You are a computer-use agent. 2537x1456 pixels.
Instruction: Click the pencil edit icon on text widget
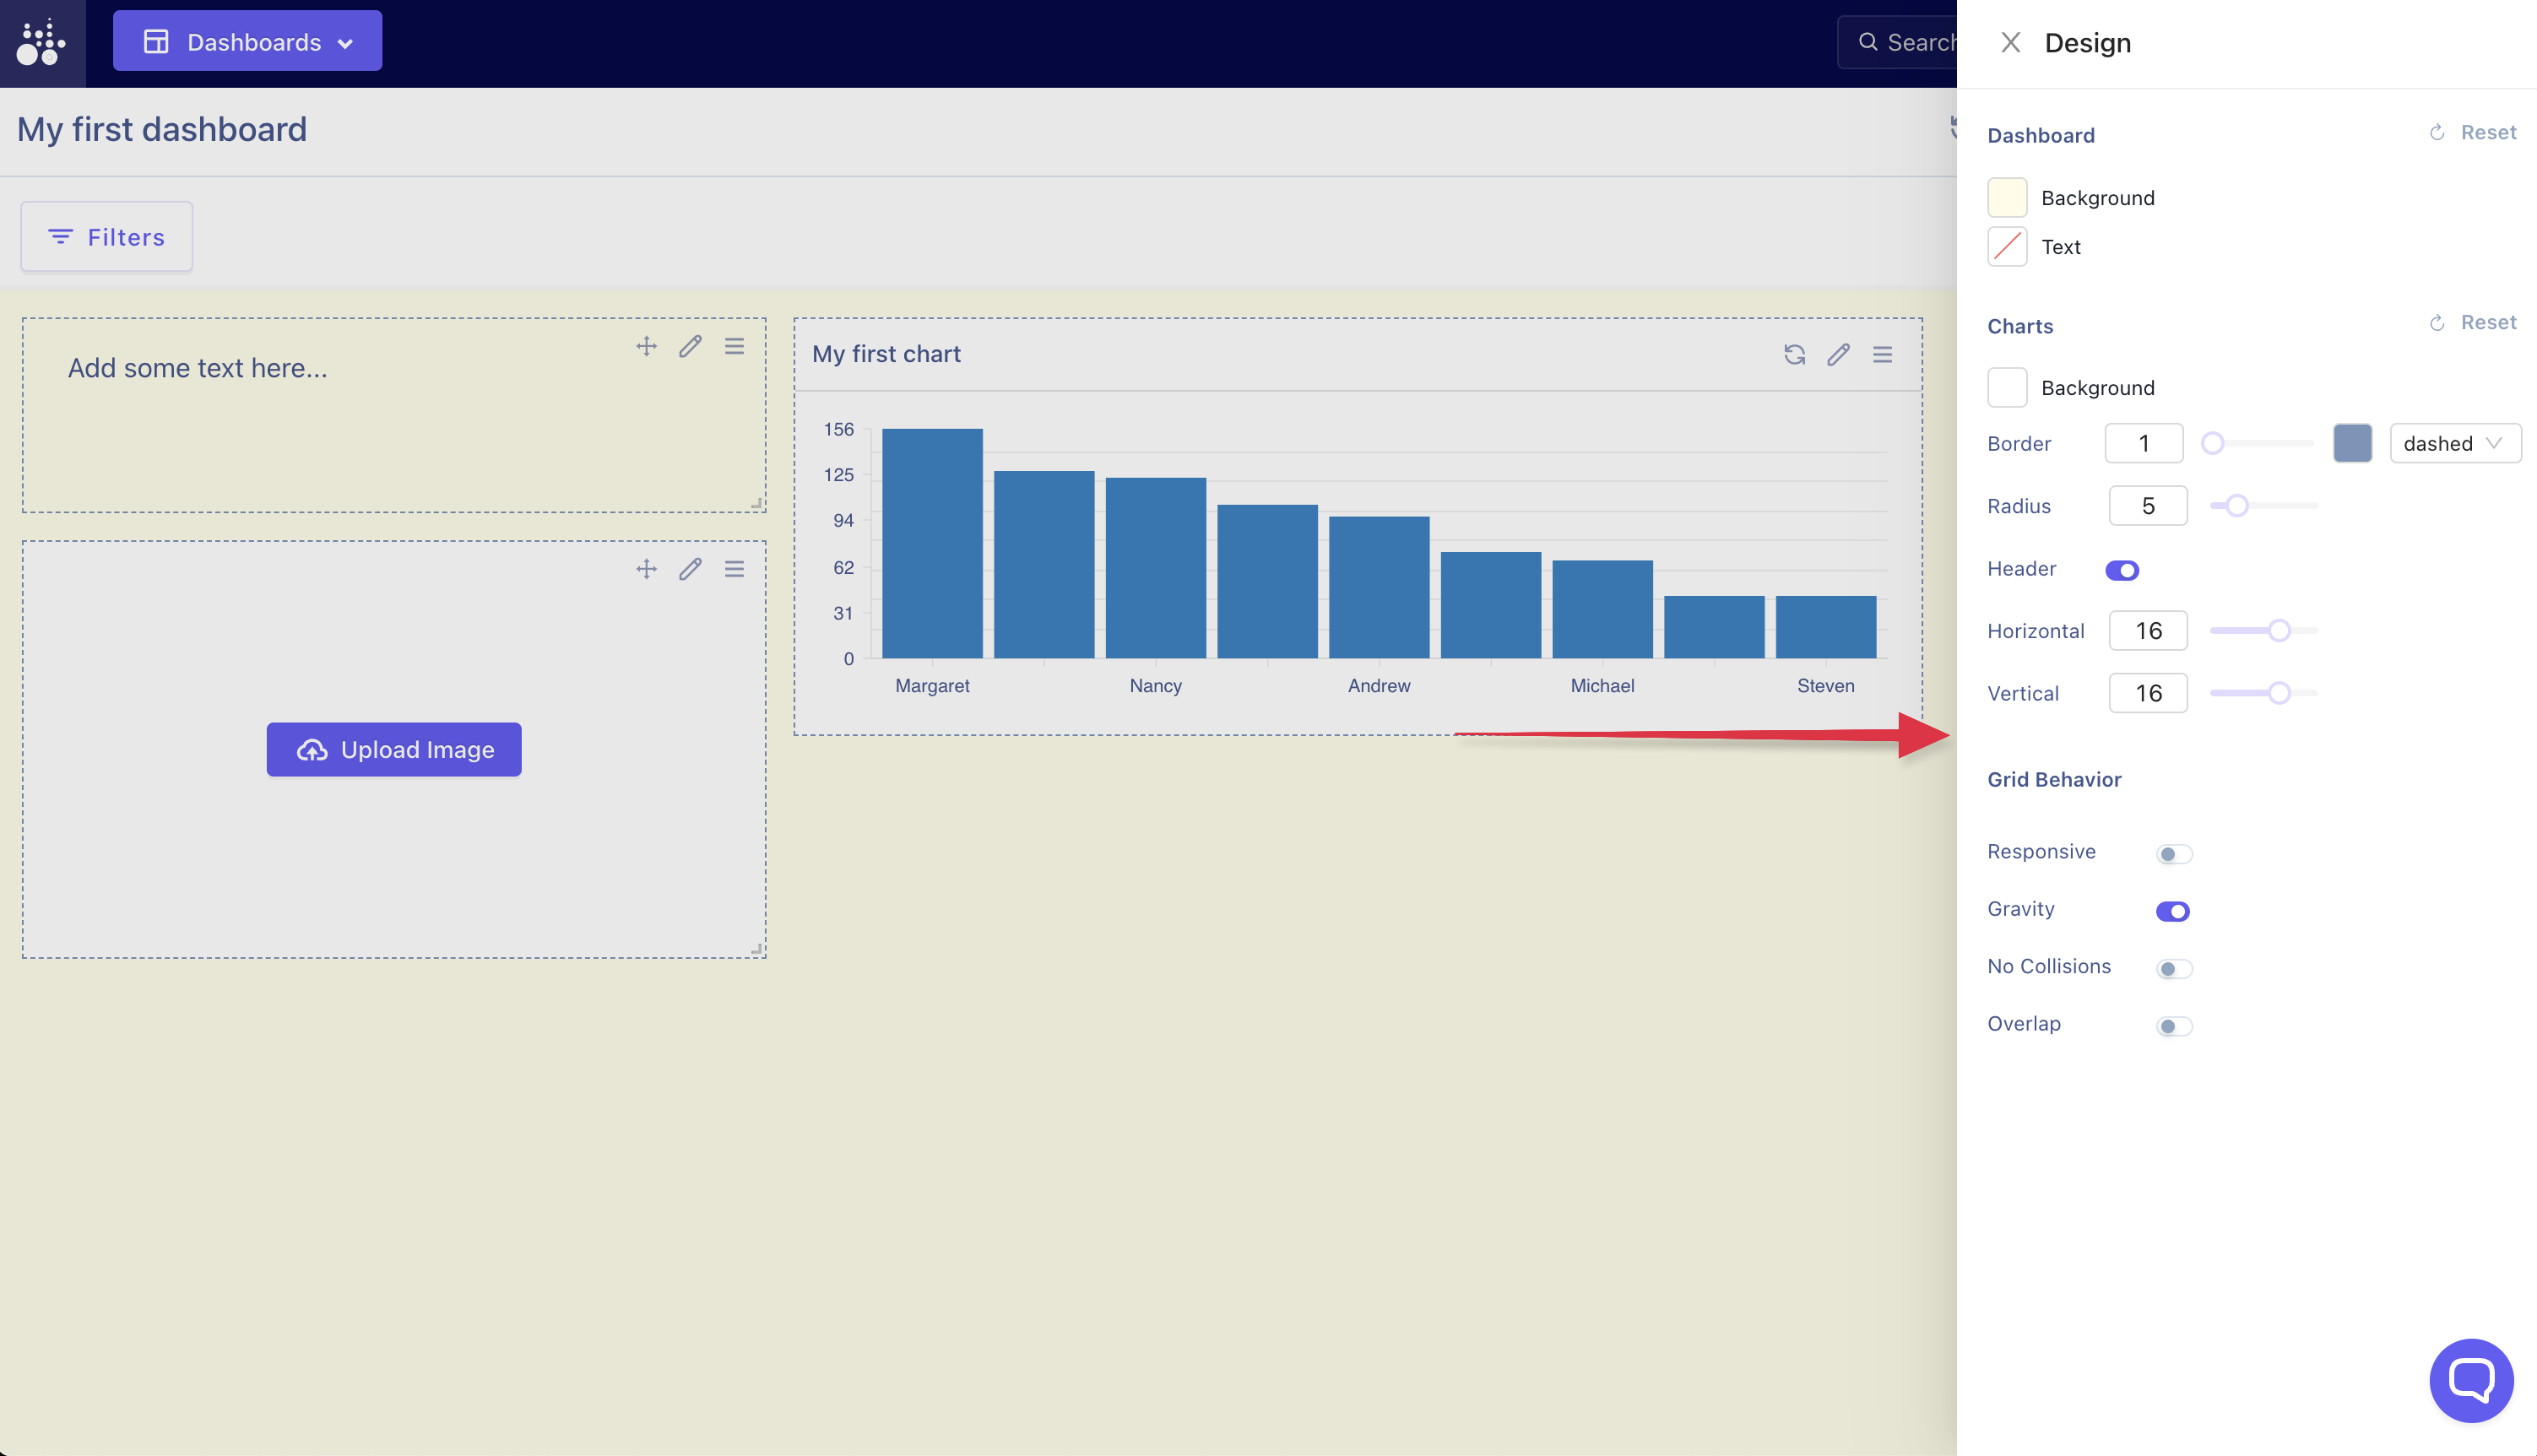690,346
